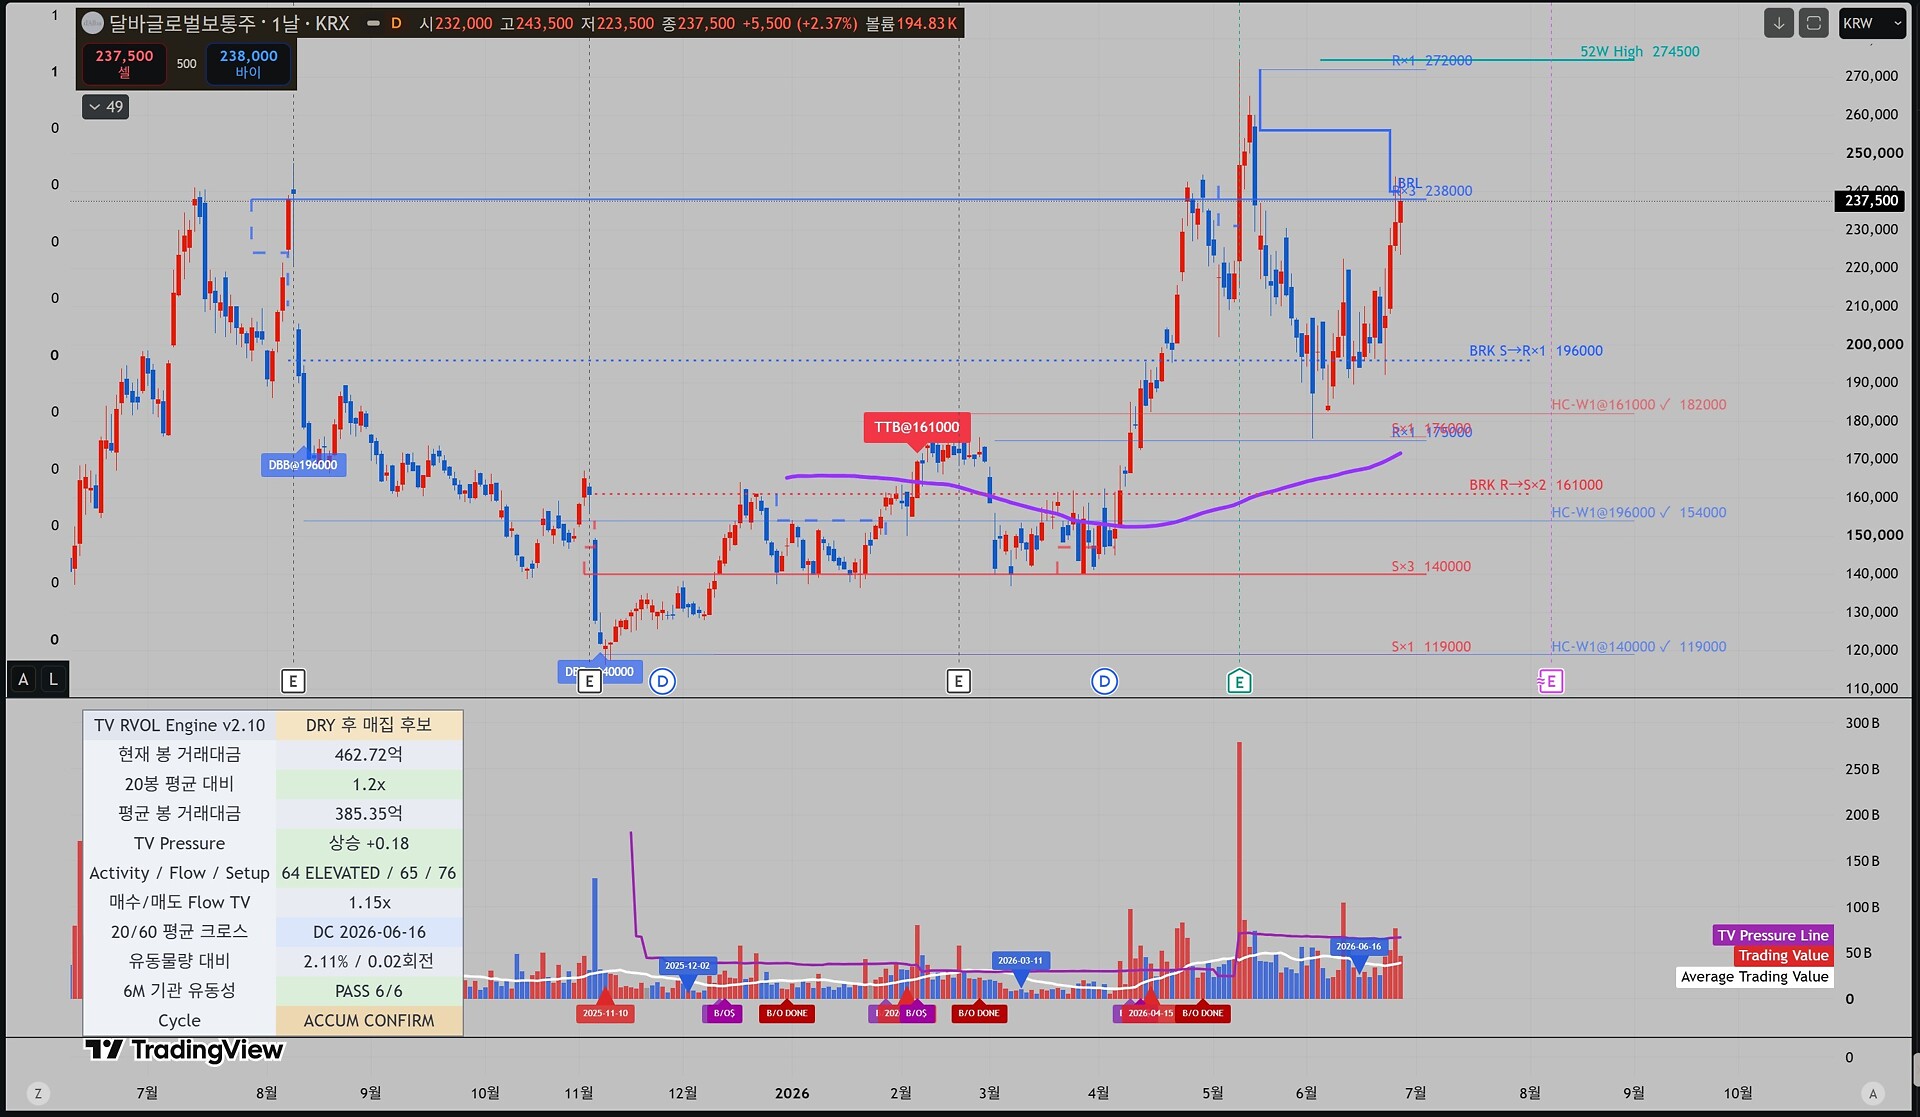Click the DRY 후 매집 후보 cell
This screenshot has width=1920, height=1117.
pyautogui.click(x=369, y=725)
